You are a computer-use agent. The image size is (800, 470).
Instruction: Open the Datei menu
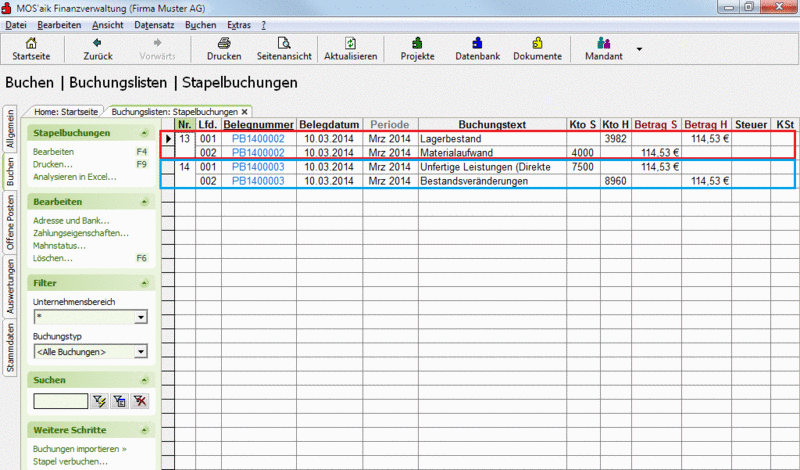pos(16,25)
